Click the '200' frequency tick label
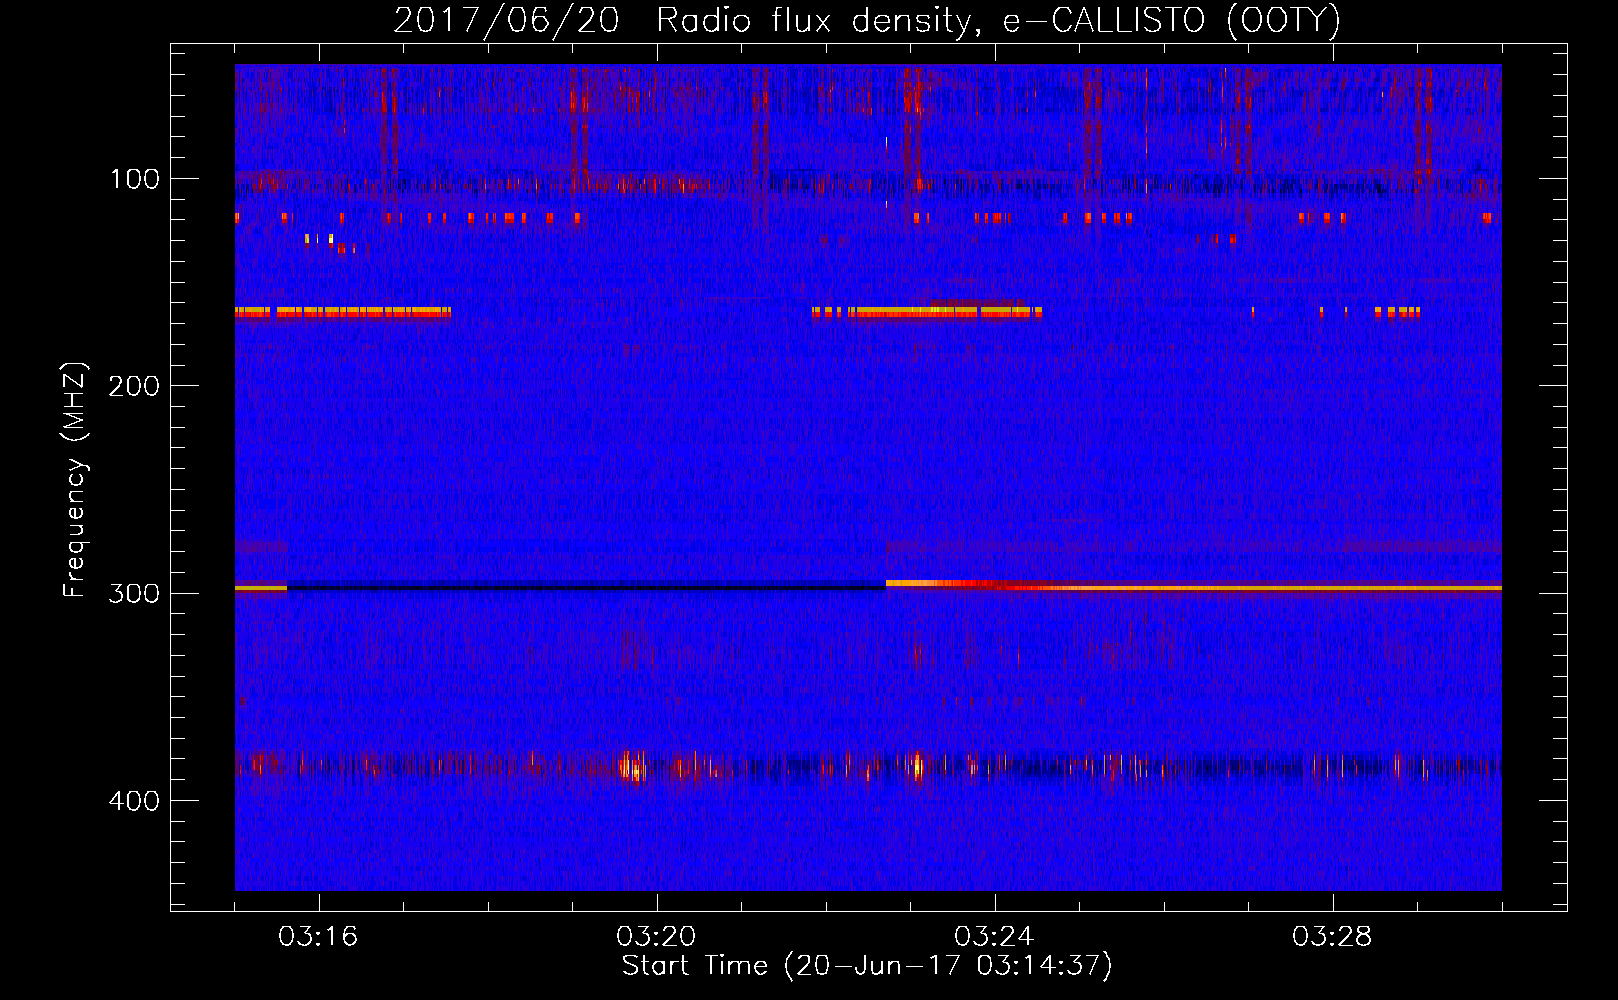Image resolution: width=1618 pixels, height=1000 pixels. click(x=134, y=386)
